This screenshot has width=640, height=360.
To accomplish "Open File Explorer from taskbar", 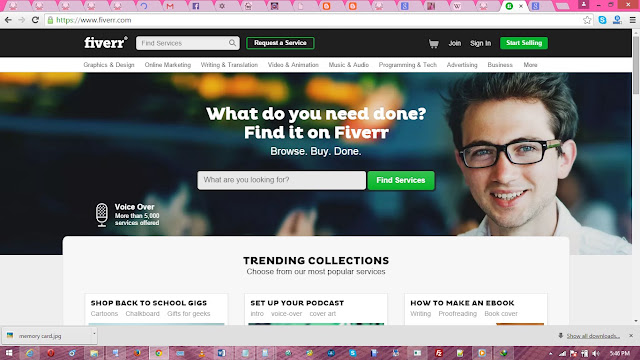I will tap(94, 353).
